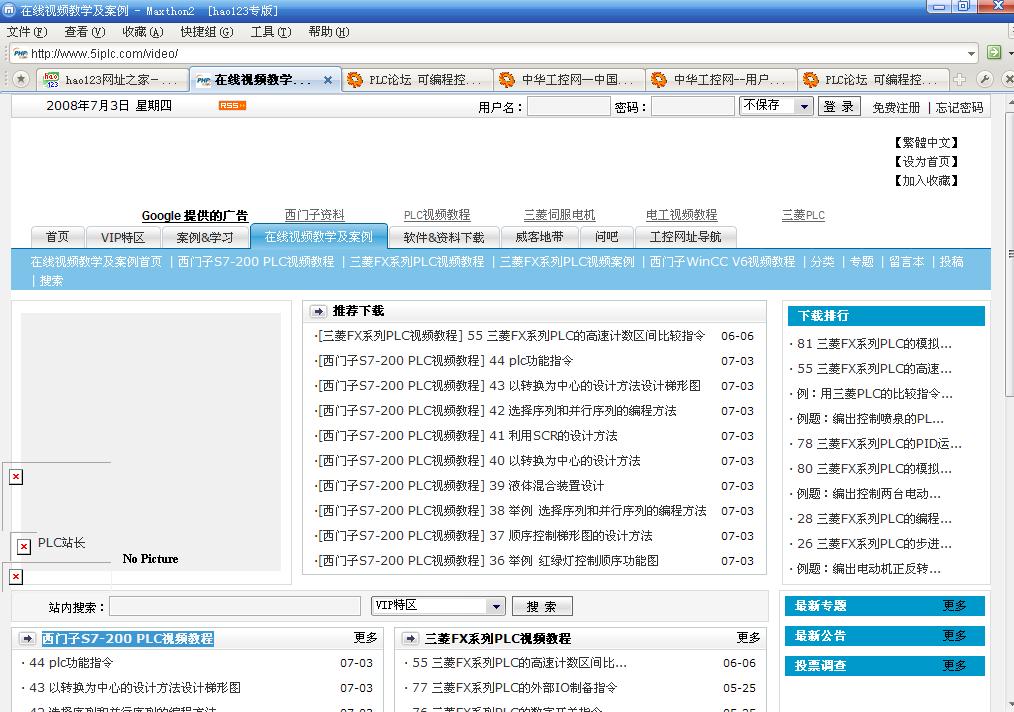Image resolution: width=1014 pixels, height=712 pixels.
Task: Click the 加入收藏 link
Action: tap(926, 180)
